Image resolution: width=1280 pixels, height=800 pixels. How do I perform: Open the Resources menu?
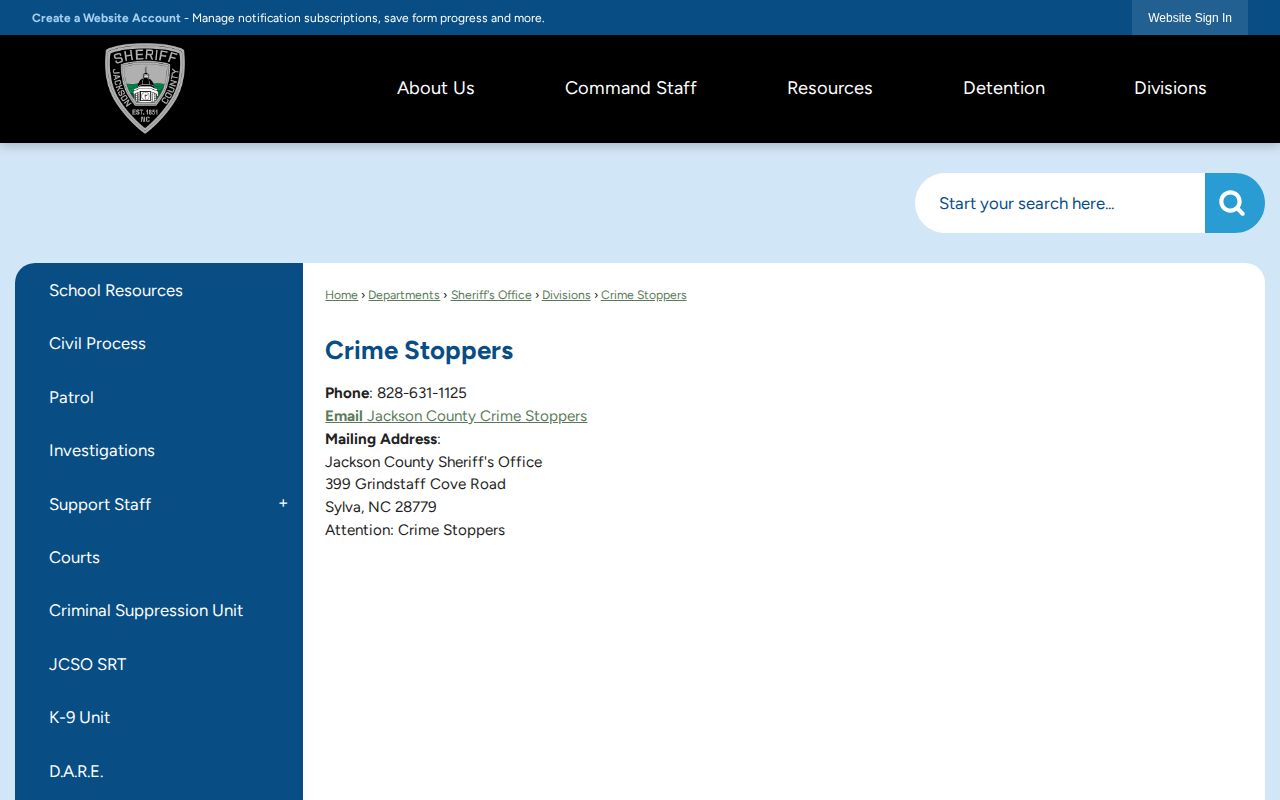830,88
